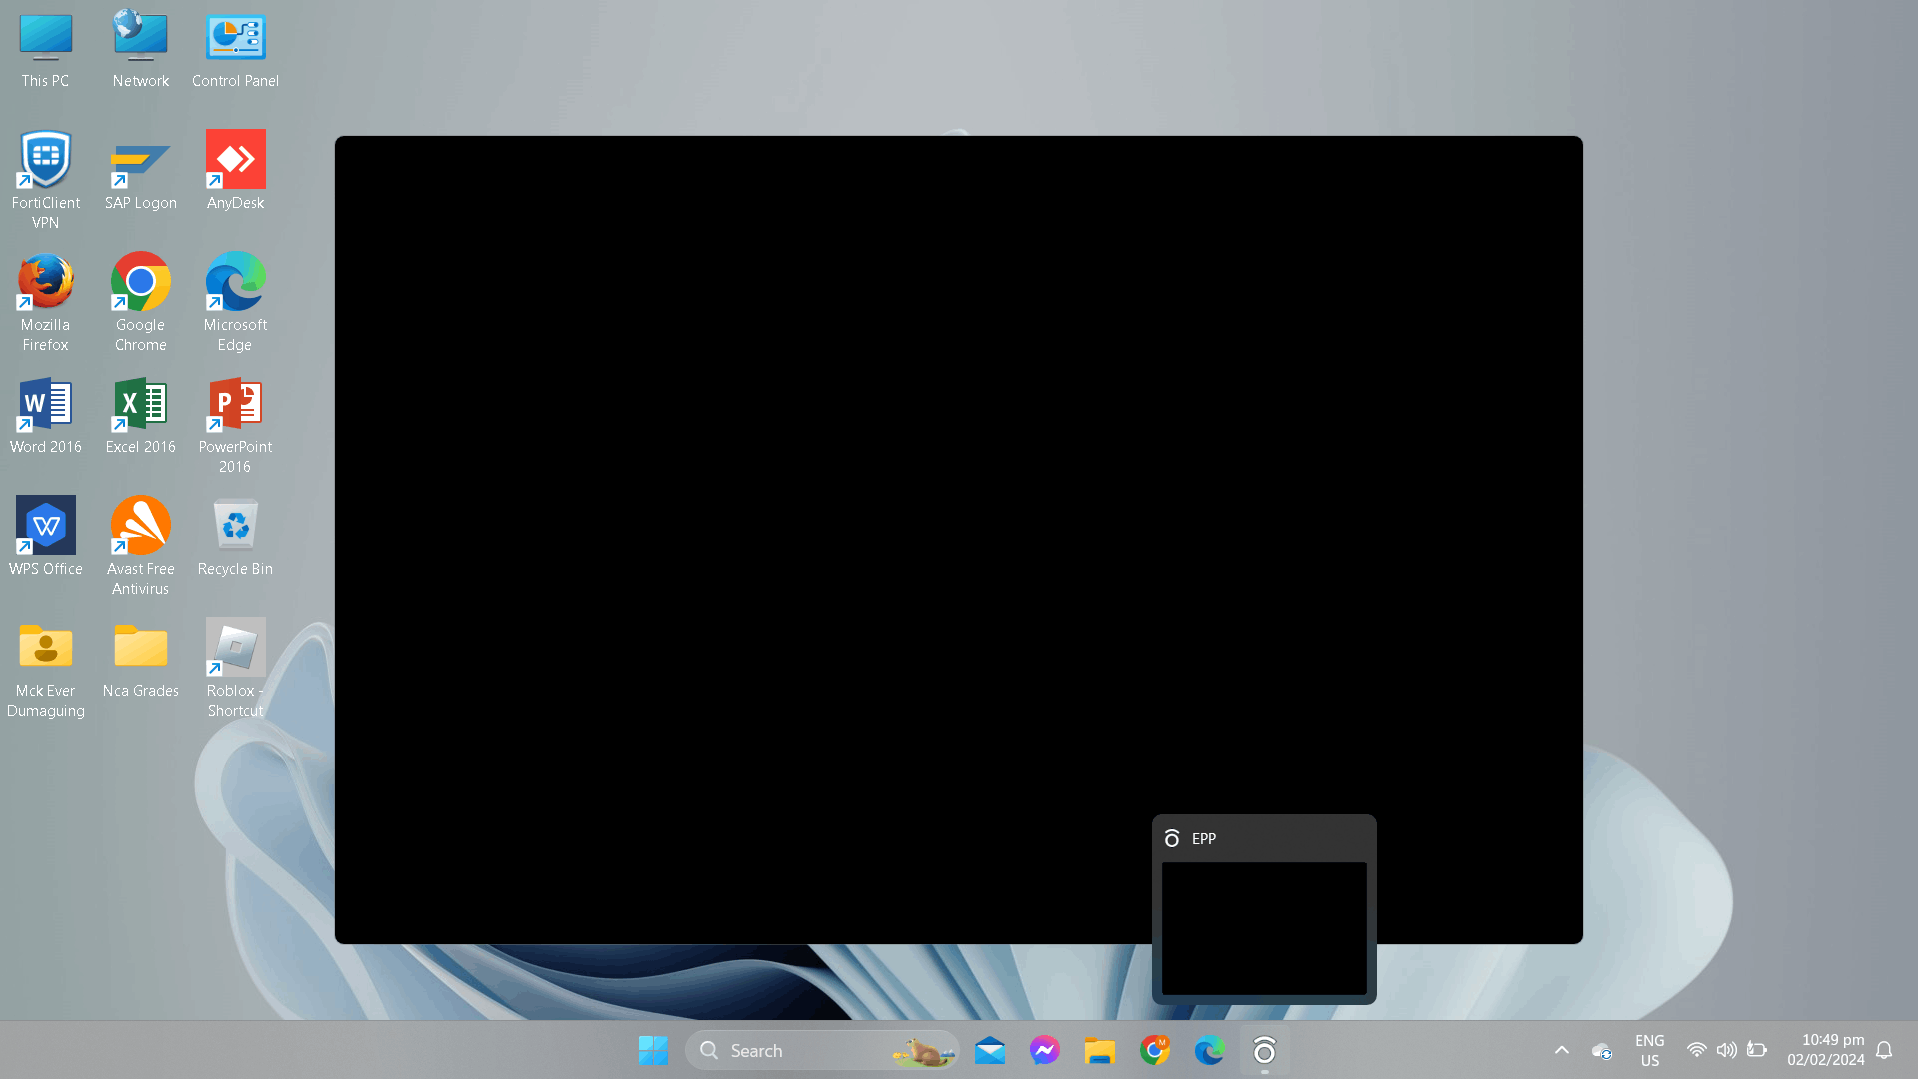The height and width of the screenshot is (1079, 1918).
Task: Click the Windows Start button
Action: [653, 1050]
